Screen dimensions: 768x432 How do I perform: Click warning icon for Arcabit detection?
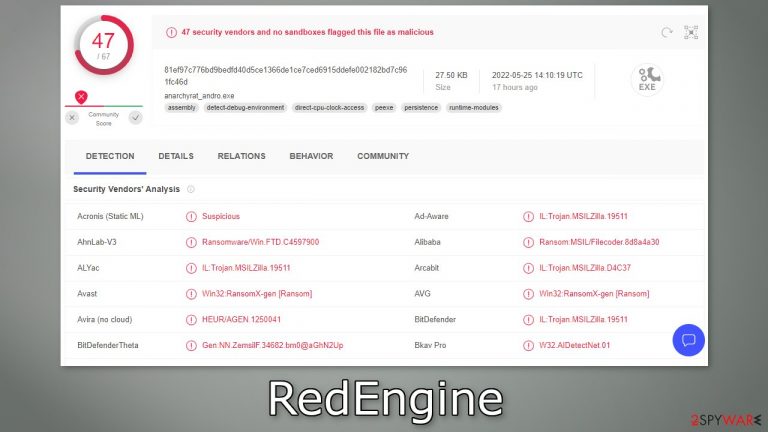tap(528, 268)
